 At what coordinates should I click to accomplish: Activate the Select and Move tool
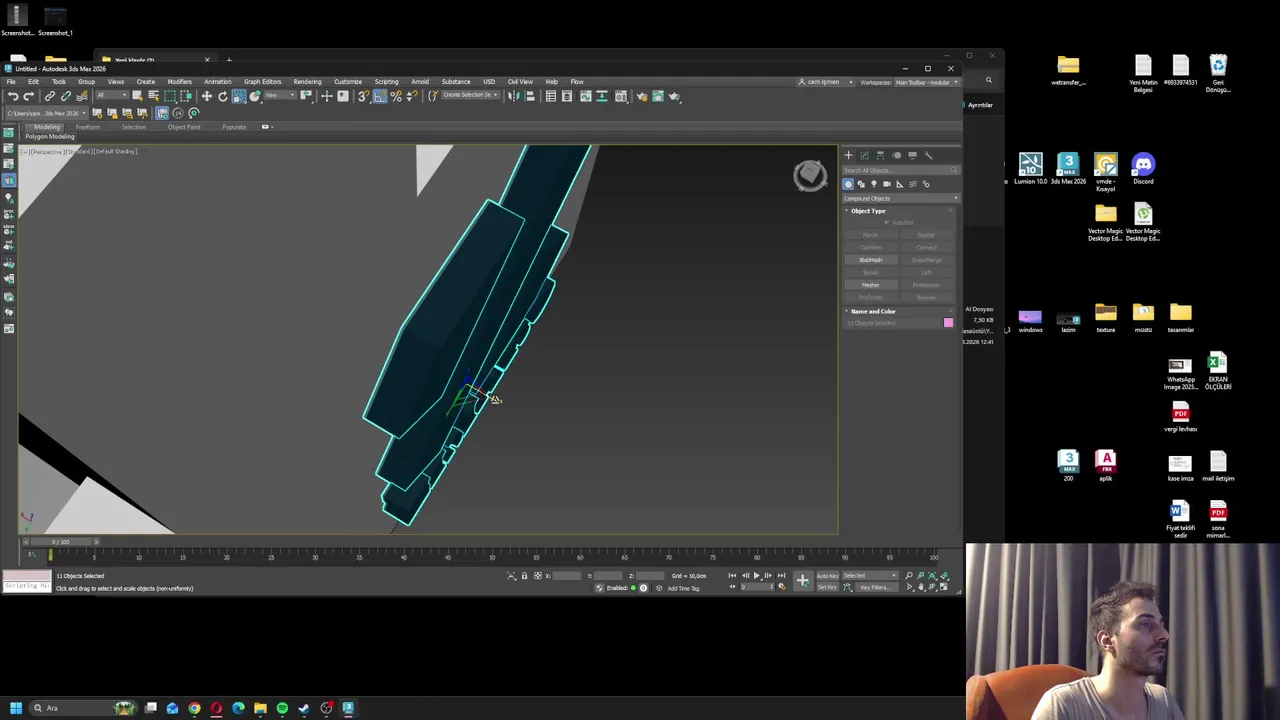click(x=207, y=96)
